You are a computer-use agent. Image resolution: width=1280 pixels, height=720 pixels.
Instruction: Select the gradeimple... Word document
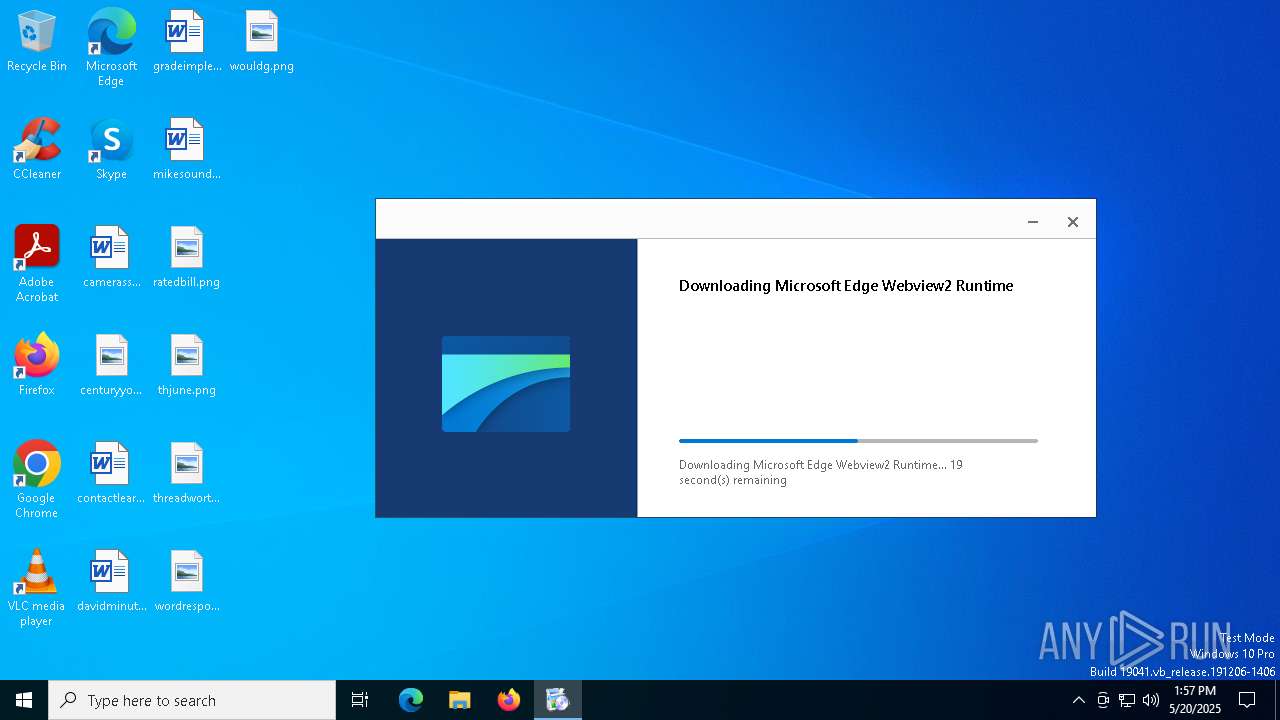click(x=187, y=42)
